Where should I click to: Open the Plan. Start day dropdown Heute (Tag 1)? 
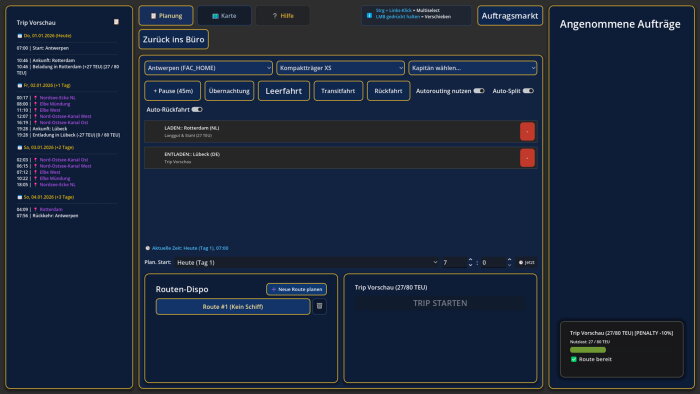(307, 262)
